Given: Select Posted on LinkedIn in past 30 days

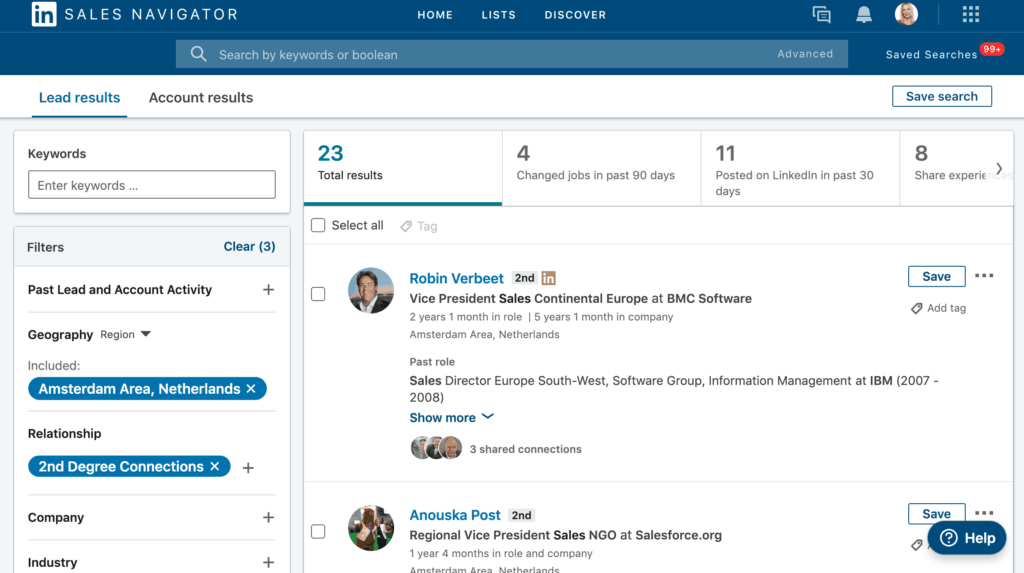Looking at the screenshot, I should click(800, 168).
